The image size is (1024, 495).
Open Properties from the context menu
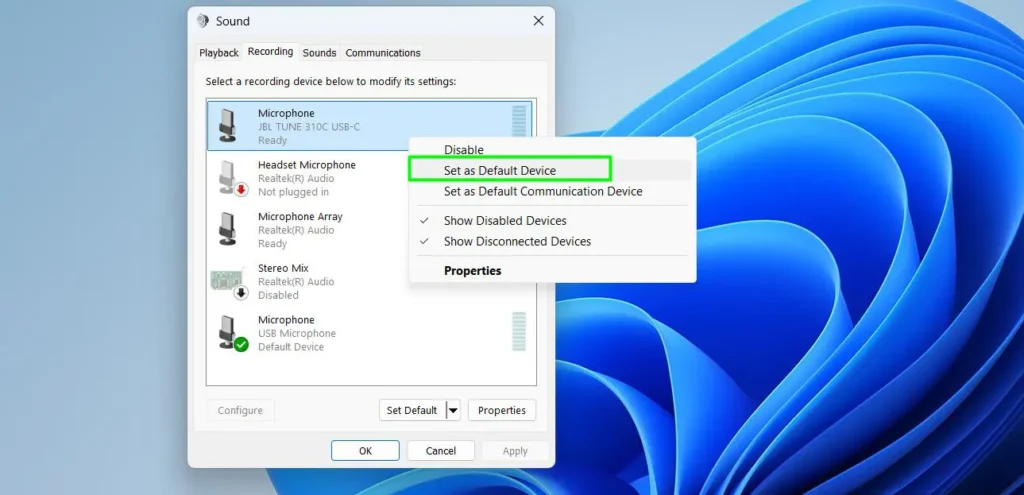point(472,270)
